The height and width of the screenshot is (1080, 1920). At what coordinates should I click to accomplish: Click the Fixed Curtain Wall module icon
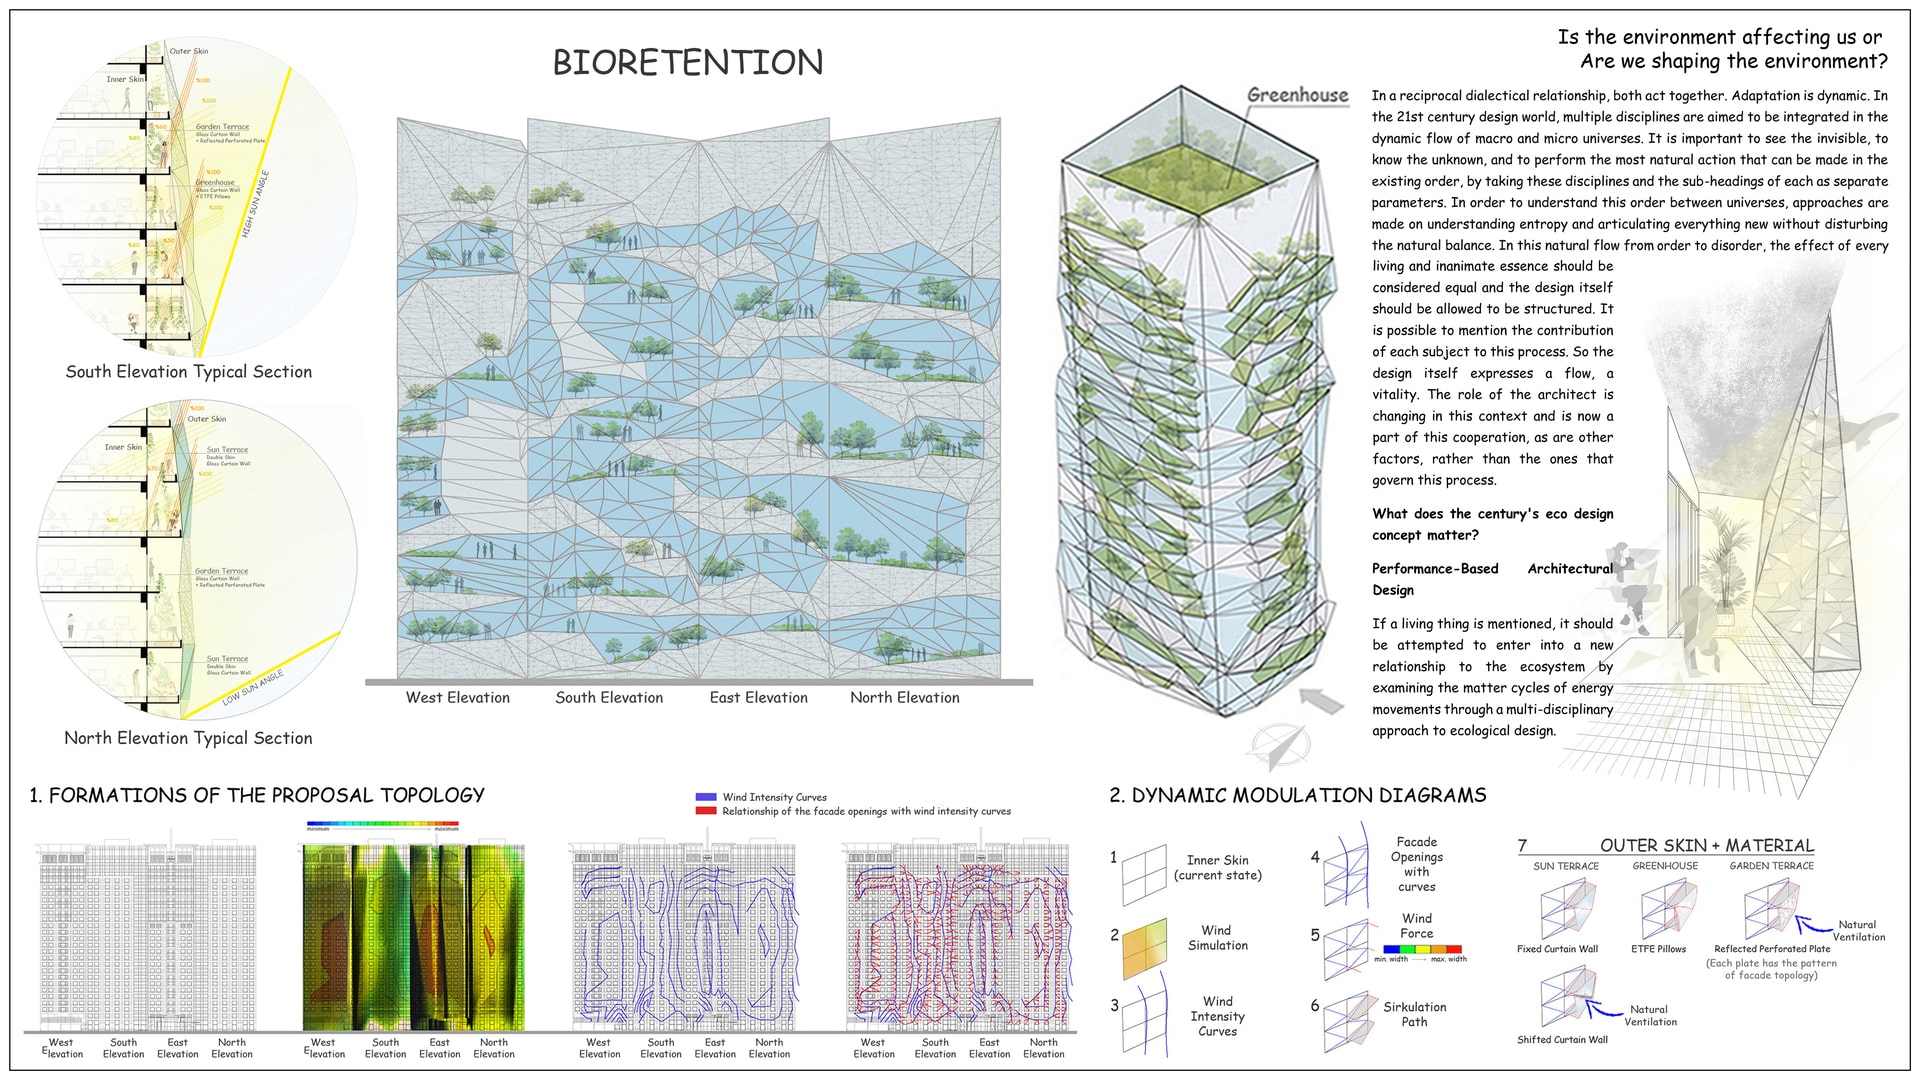click(1567, 909)
